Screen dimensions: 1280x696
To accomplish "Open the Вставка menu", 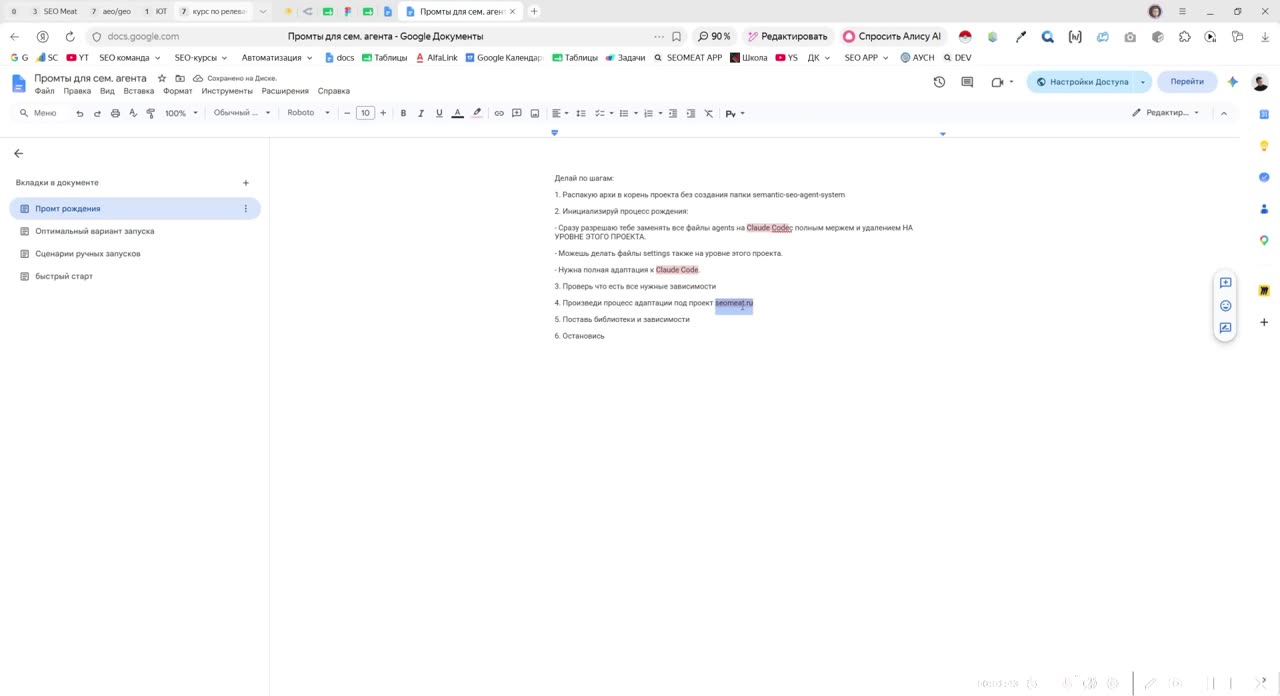I will [139, 91].
